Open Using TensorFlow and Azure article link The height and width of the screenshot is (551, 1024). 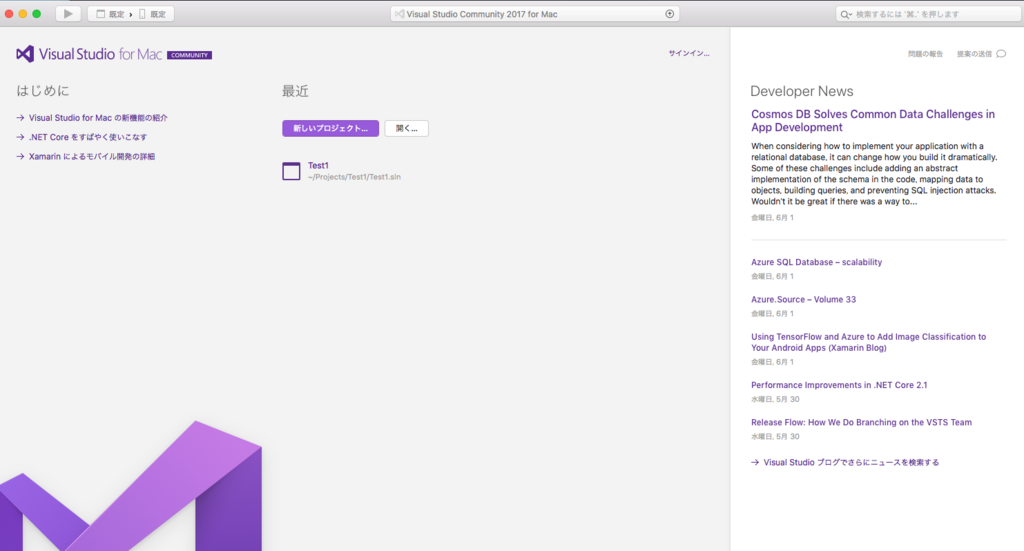point(869,342)
